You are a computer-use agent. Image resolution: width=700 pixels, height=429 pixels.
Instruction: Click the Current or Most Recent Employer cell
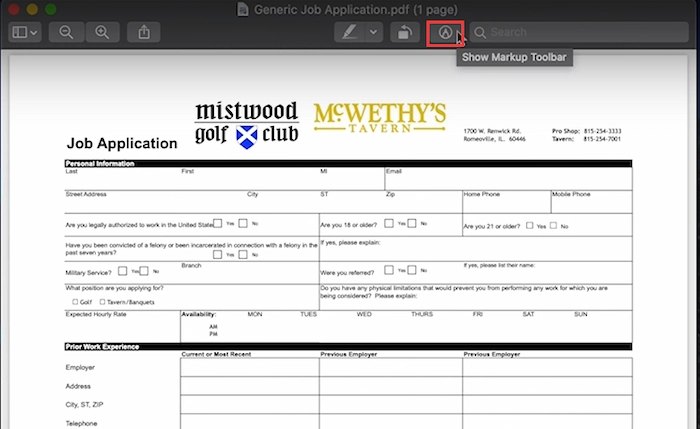tap(250, 367)
